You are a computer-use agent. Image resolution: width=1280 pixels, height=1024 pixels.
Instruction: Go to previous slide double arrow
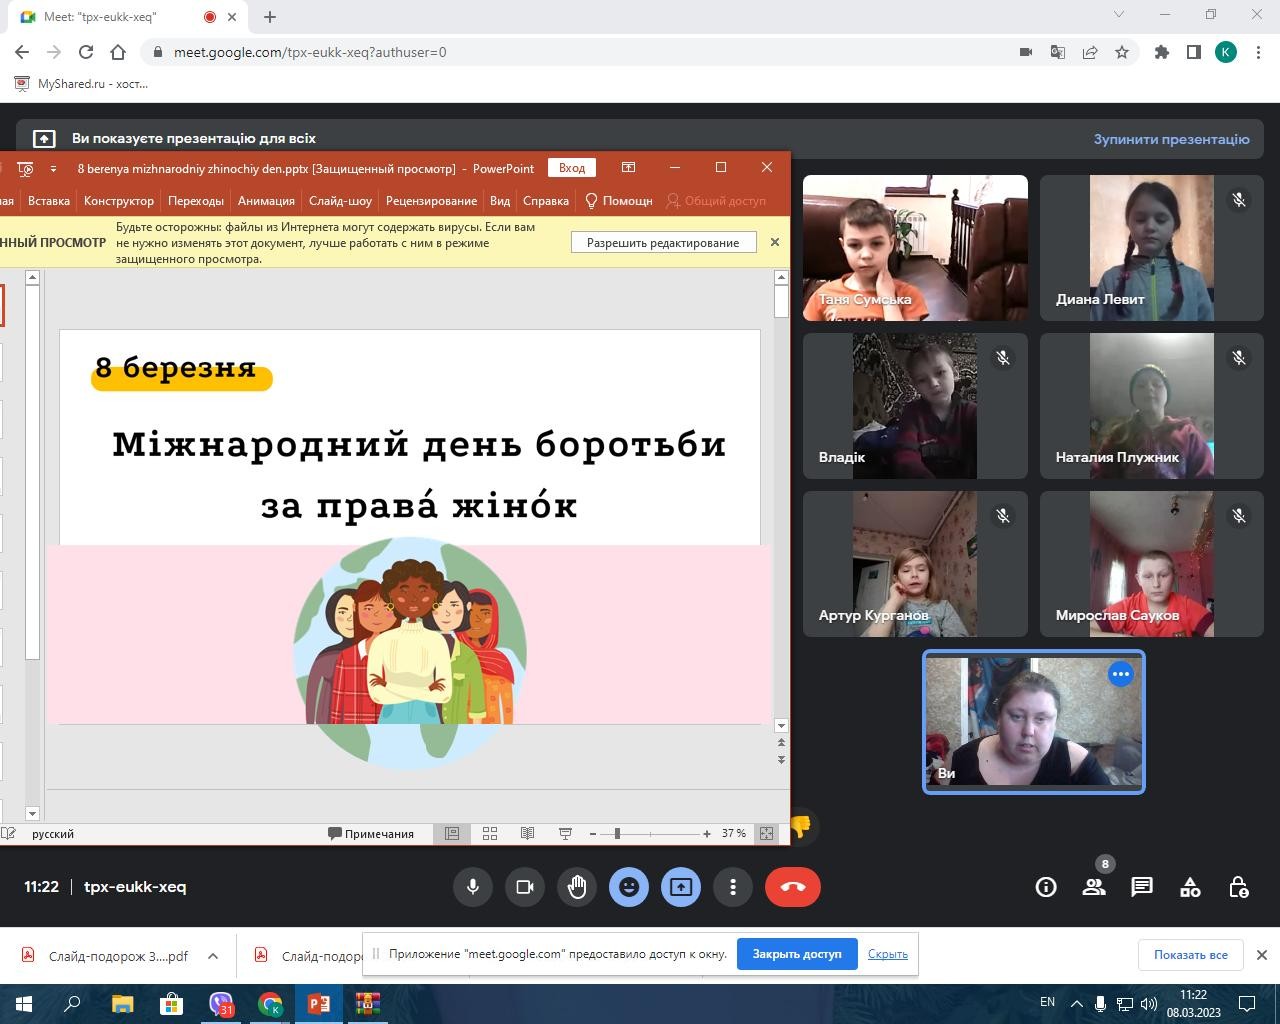(x=781, y=743)
